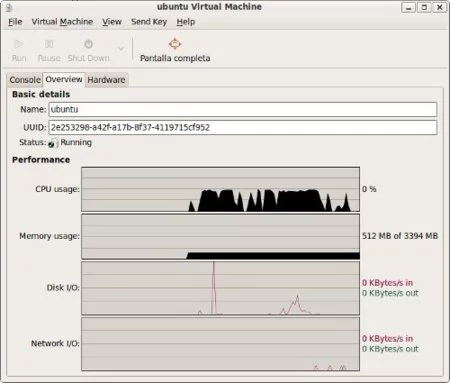The image size is (450, 383).
Task: Click the CPU usage graph
Action: 220,189
